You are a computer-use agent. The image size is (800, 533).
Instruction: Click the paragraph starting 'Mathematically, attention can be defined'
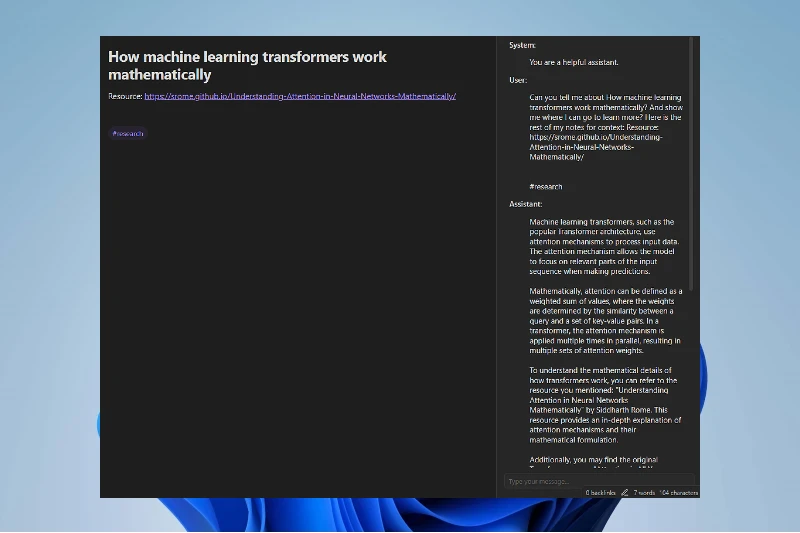(x=606, y=321)
